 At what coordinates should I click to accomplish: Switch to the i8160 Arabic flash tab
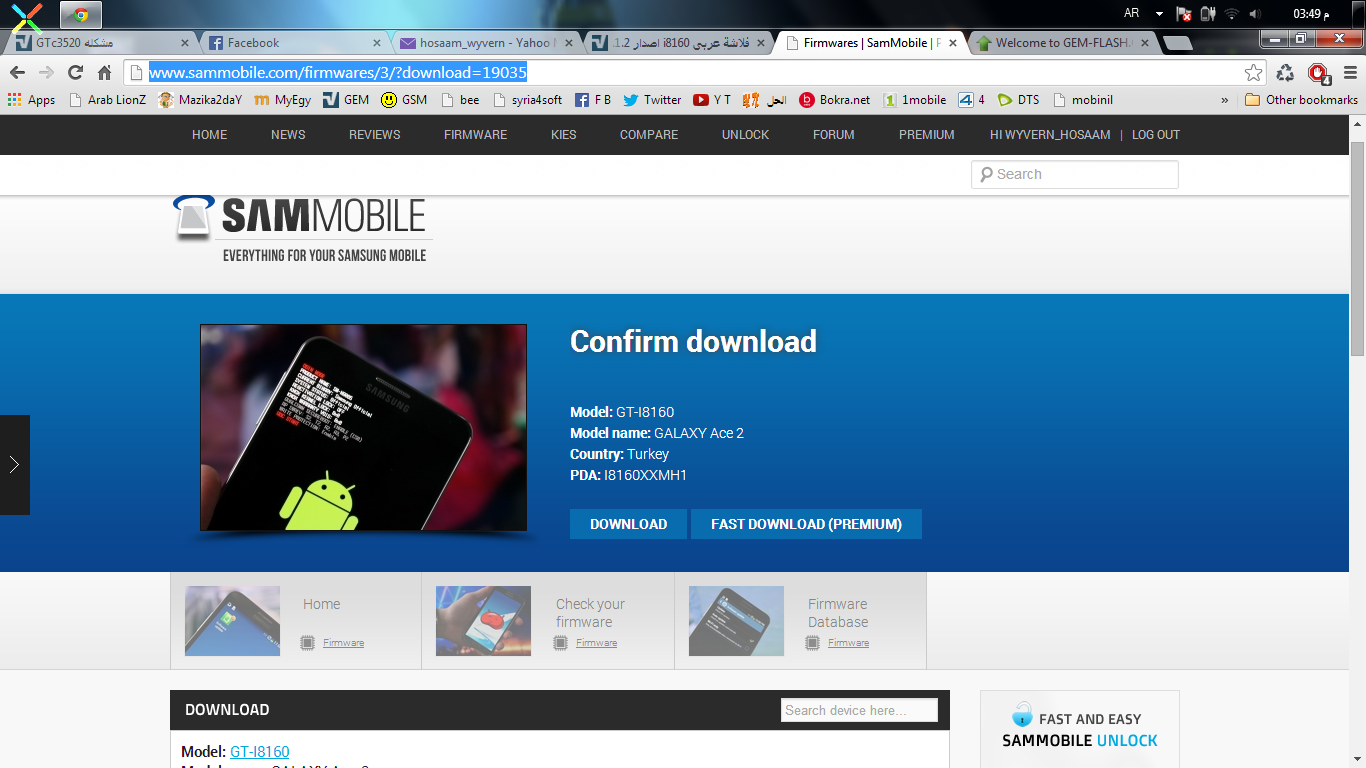click(680, 43)
